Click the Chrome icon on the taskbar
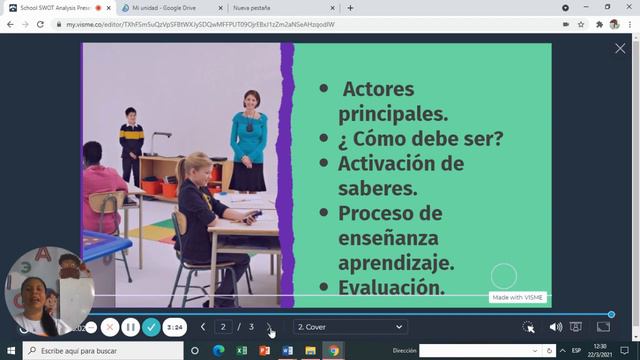The height and width of the screenshot is (360, 640). [334, 351]
